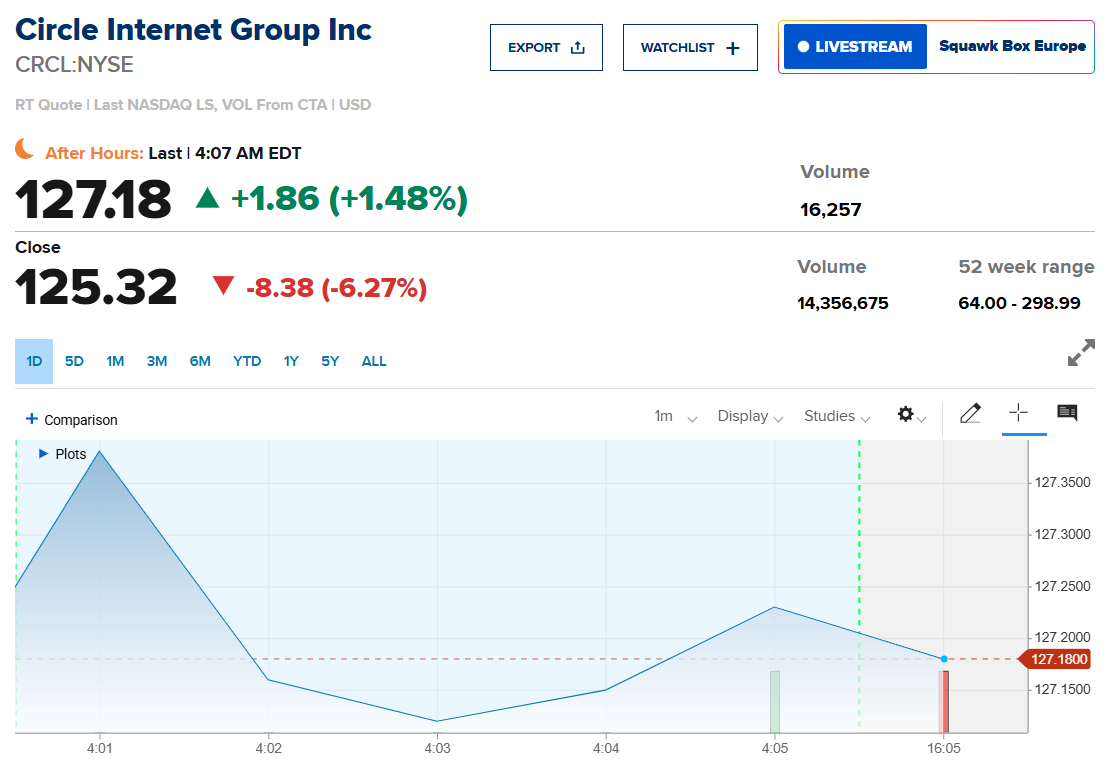Click the 4:03 time axis label
1105x765 pixels.
(x=437, y=748)
